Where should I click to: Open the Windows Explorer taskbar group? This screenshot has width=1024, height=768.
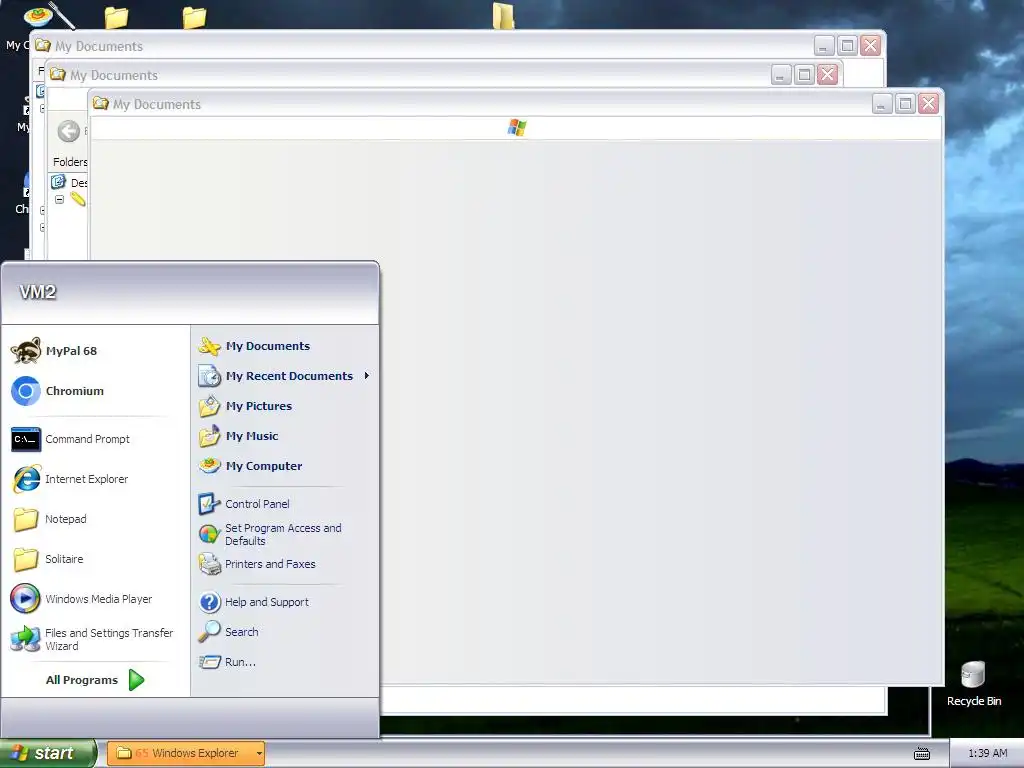[x=185, y=753]
